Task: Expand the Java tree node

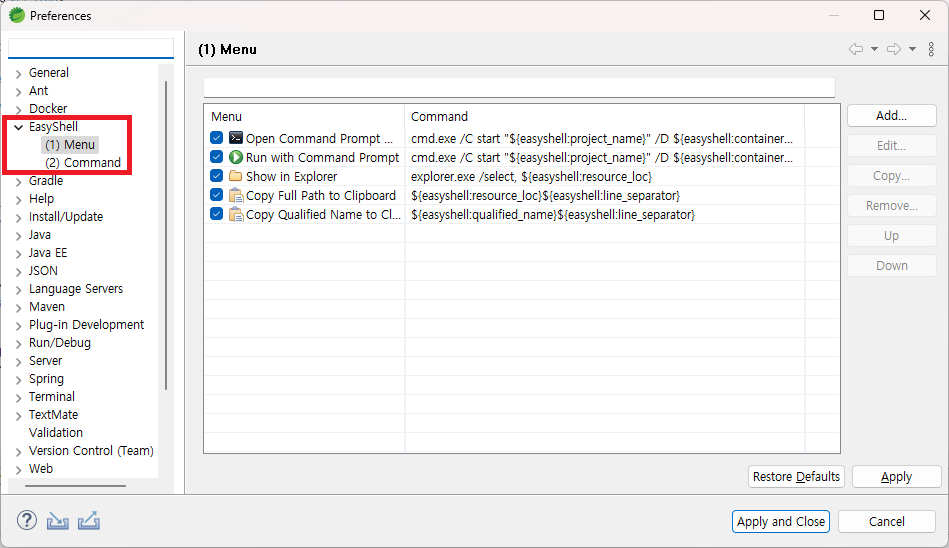Action: [18, 236]
